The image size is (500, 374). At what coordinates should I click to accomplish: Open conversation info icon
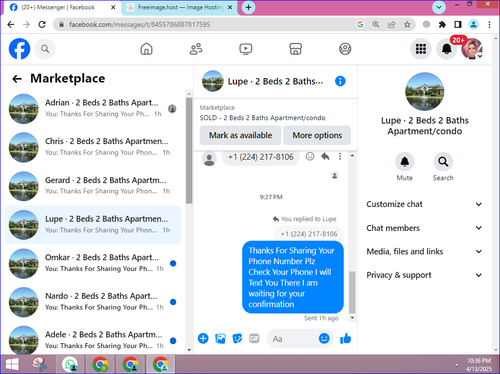point(340,81)
